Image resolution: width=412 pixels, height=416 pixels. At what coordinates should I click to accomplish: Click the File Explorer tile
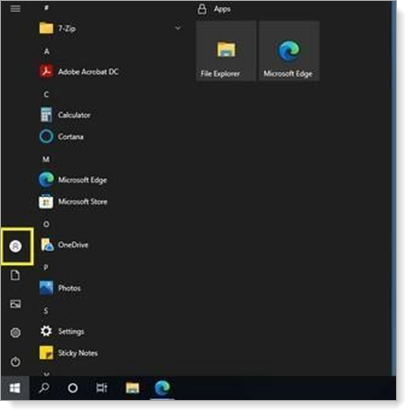(226, 51)
